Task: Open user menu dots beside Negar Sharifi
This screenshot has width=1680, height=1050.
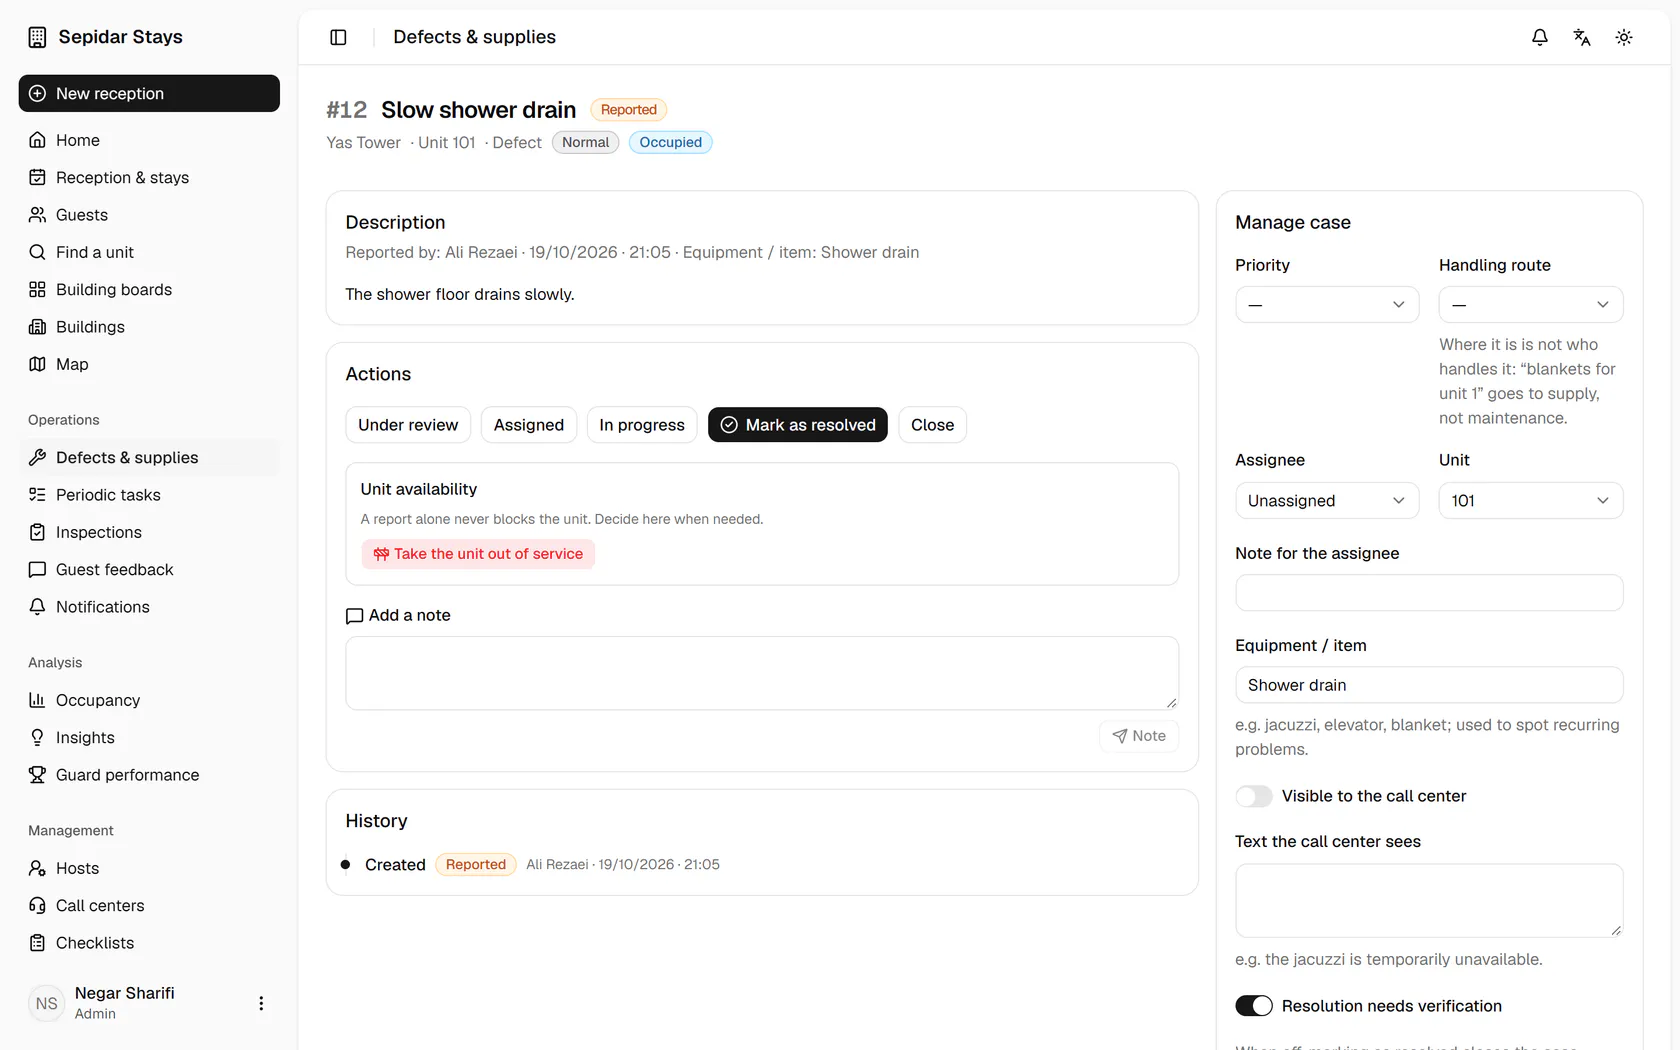Action: 261,1003
